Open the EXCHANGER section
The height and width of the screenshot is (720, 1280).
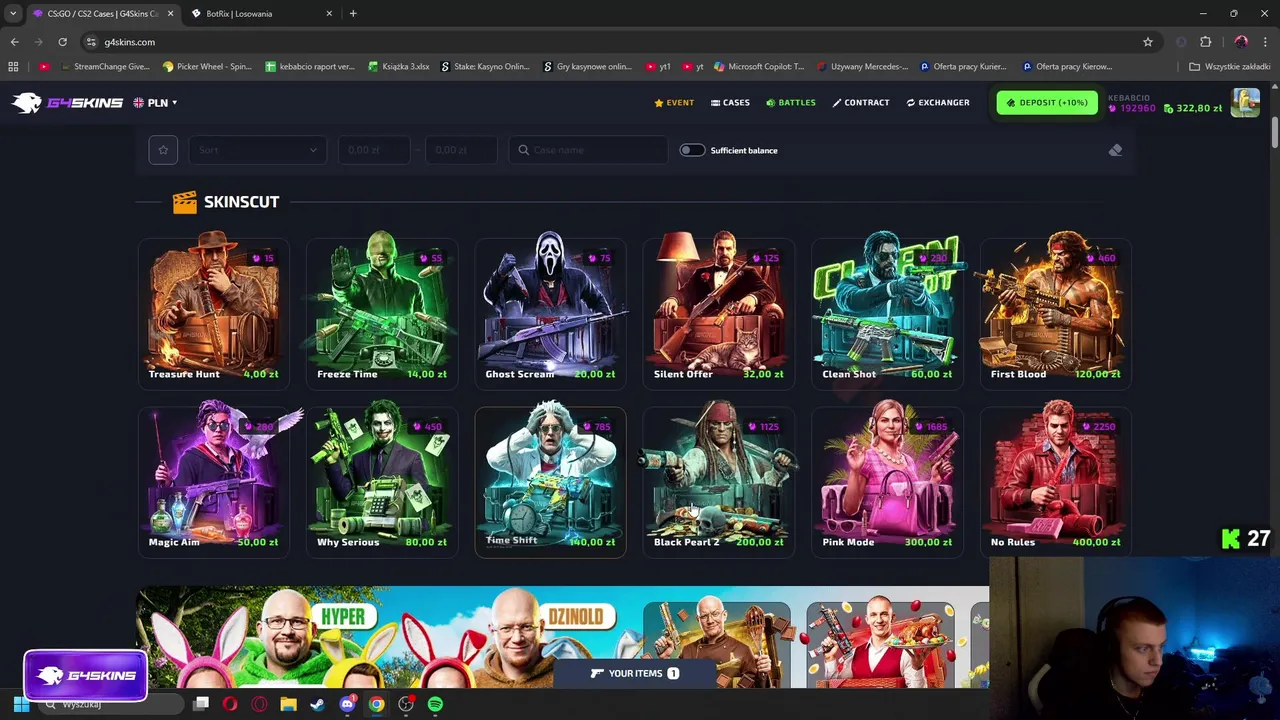point(938,102)
